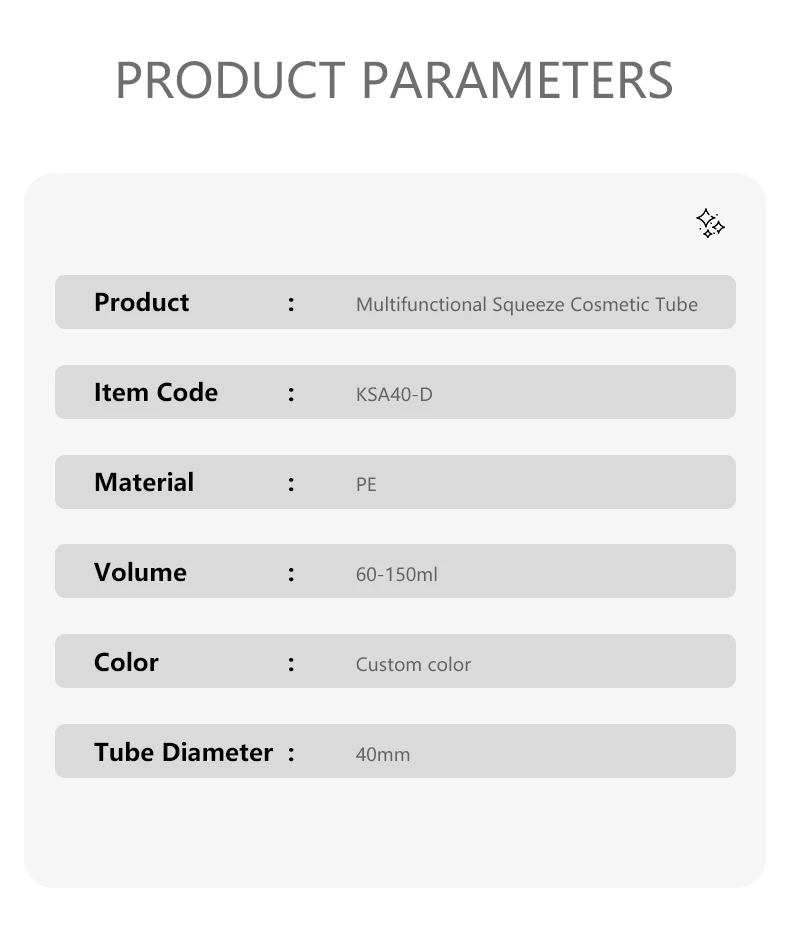Click the Custom color value
790x934 pixels.
tap(413, 664)
